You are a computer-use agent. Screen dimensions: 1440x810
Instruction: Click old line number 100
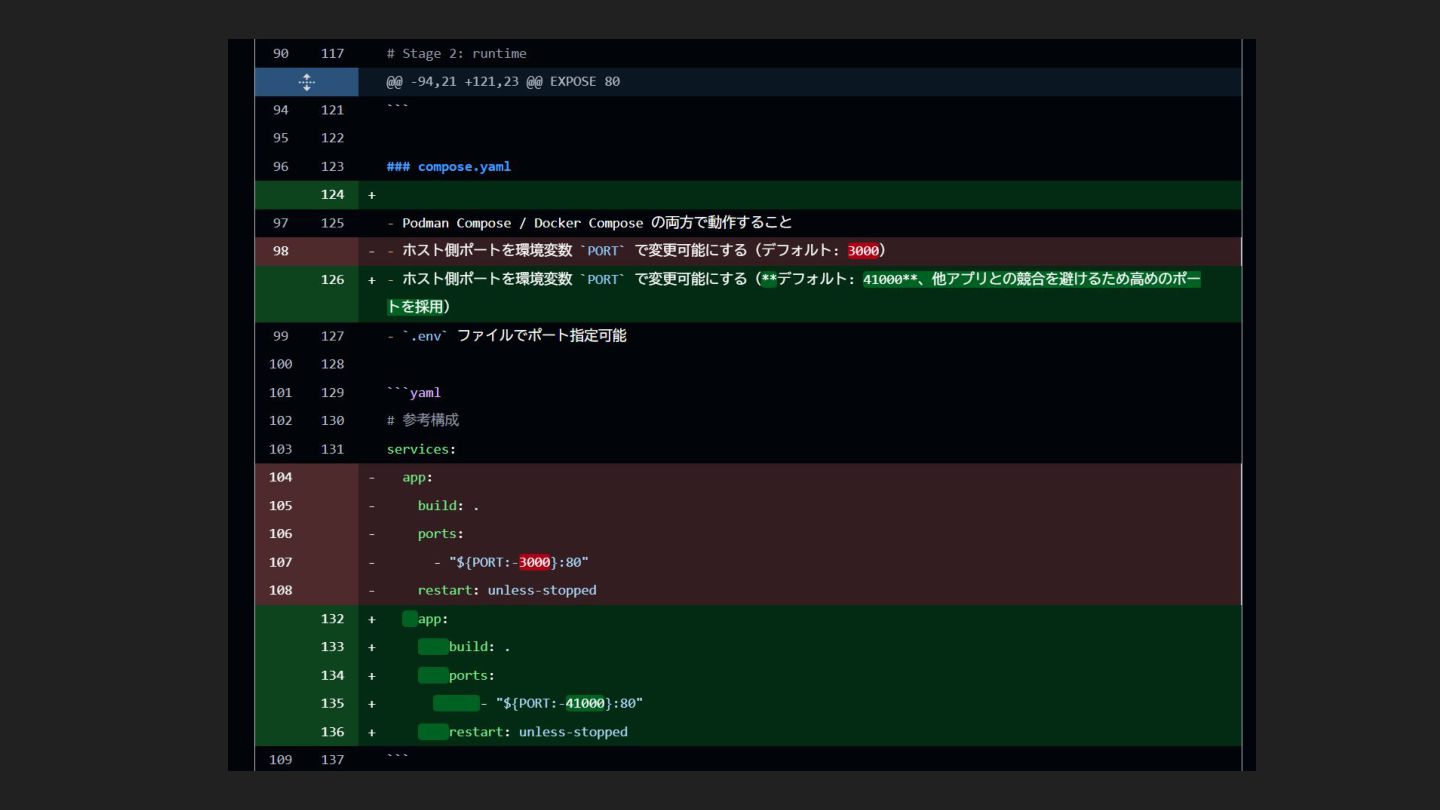click(x=281, y=364)
